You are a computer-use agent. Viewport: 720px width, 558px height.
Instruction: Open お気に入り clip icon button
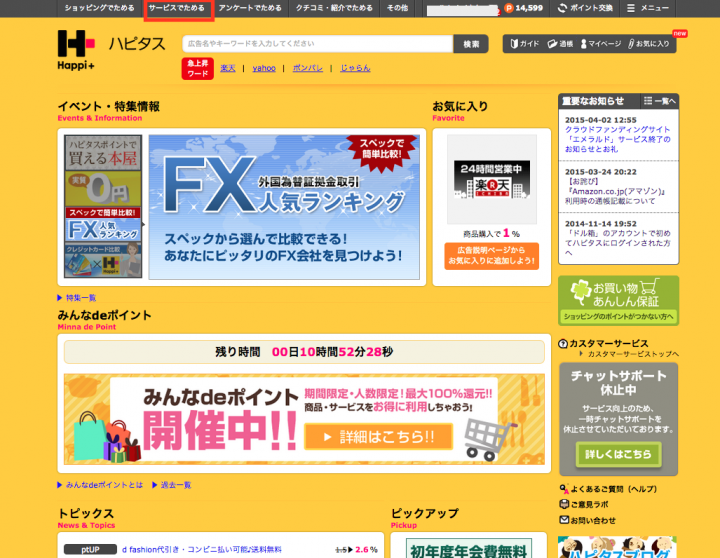pos(649,44)
